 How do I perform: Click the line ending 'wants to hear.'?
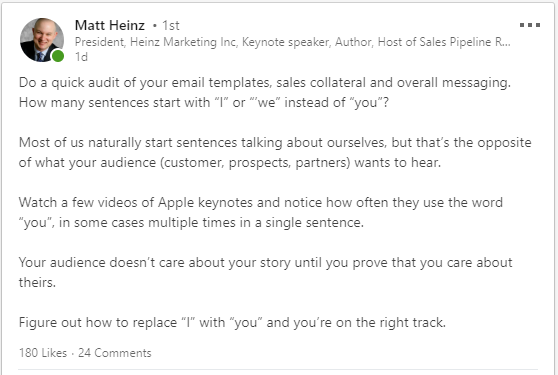point(230,163)
